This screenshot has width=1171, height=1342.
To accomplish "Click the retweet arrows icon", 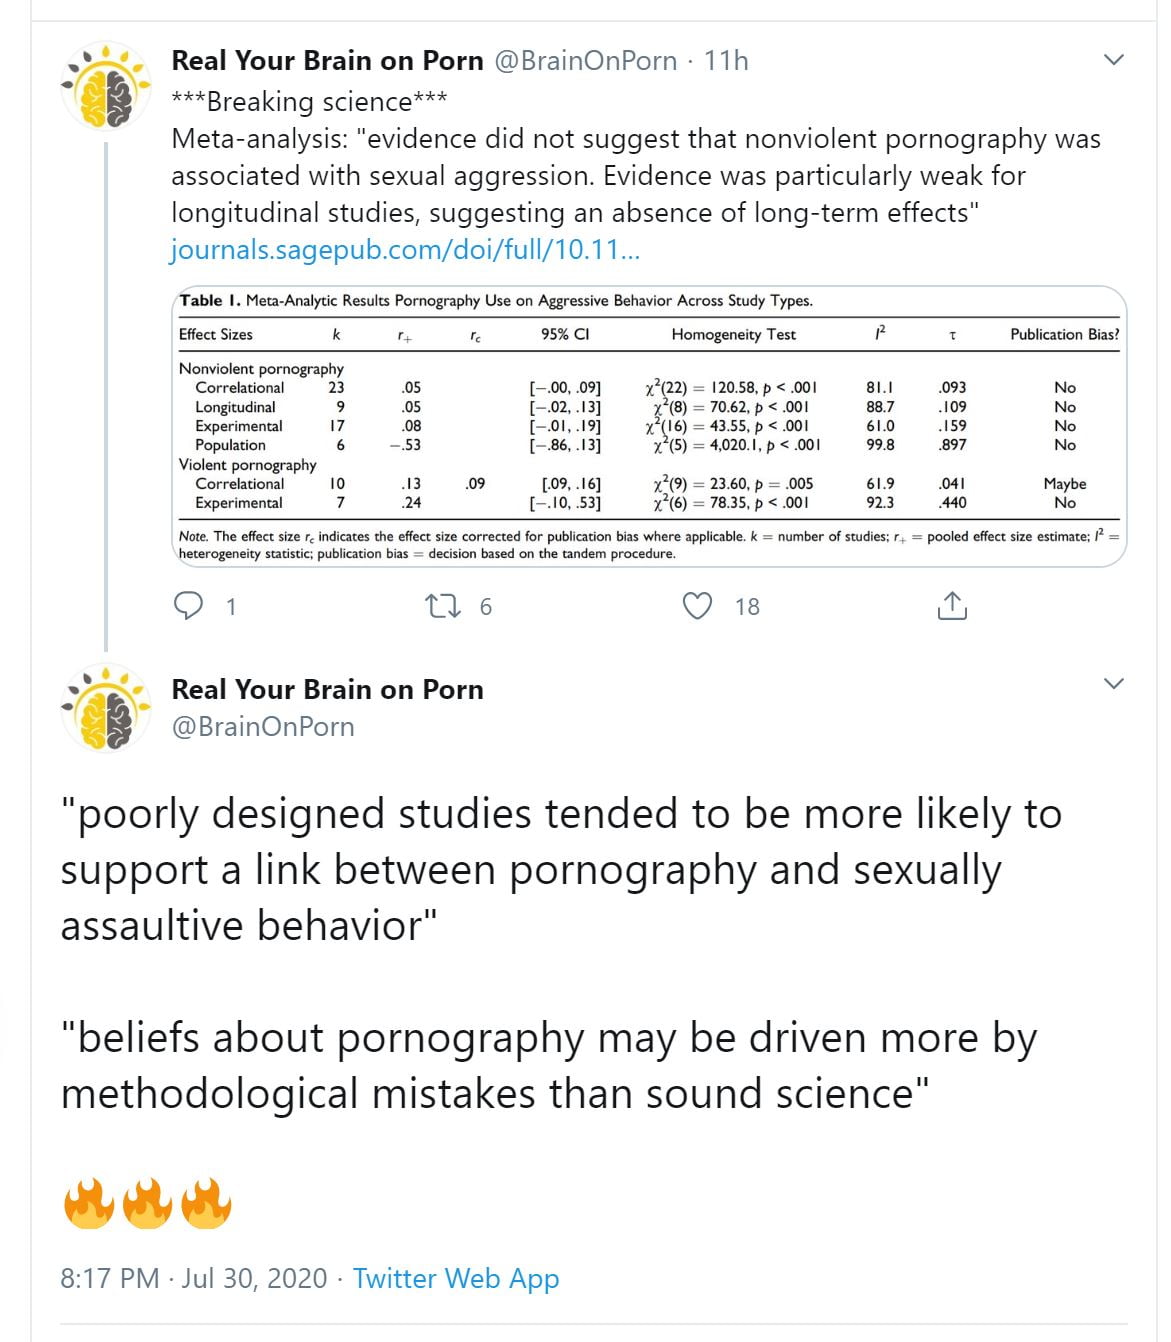I will pos(441,606).
